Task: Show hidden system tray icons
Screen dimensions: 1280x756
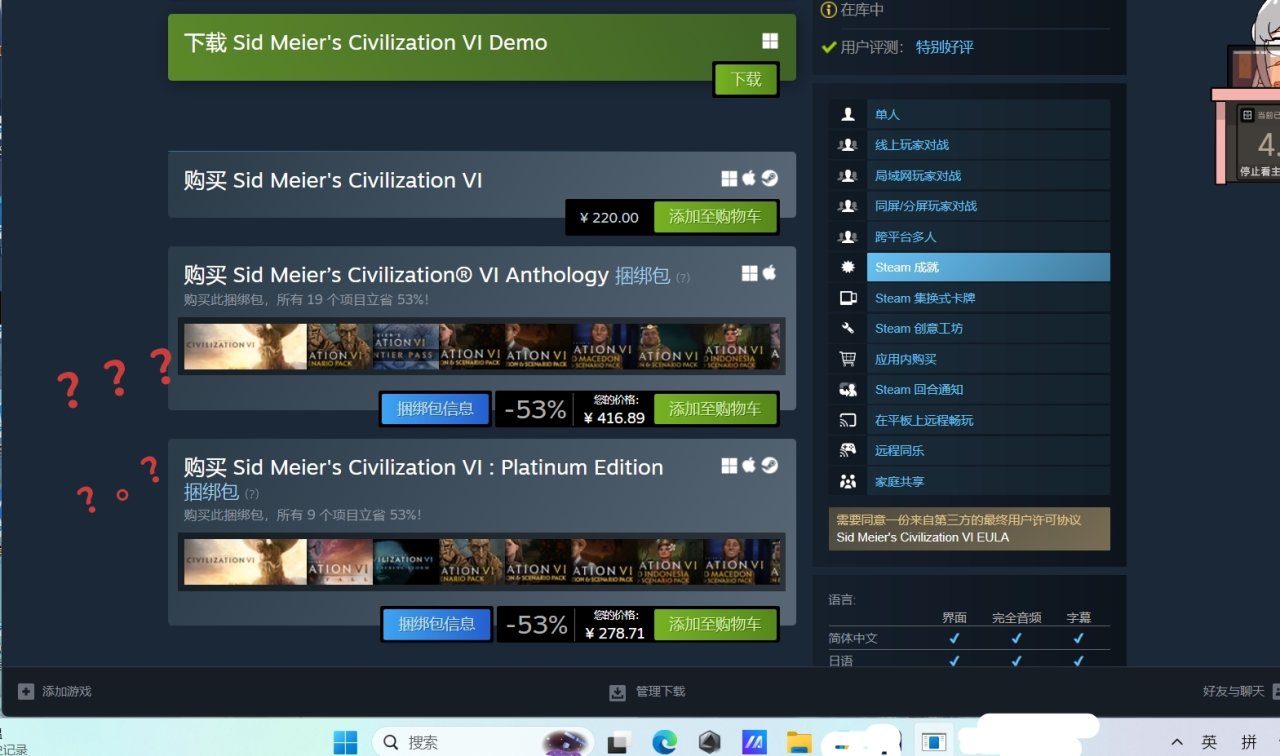Action: pyautogui.click(x=1177, y=742)
